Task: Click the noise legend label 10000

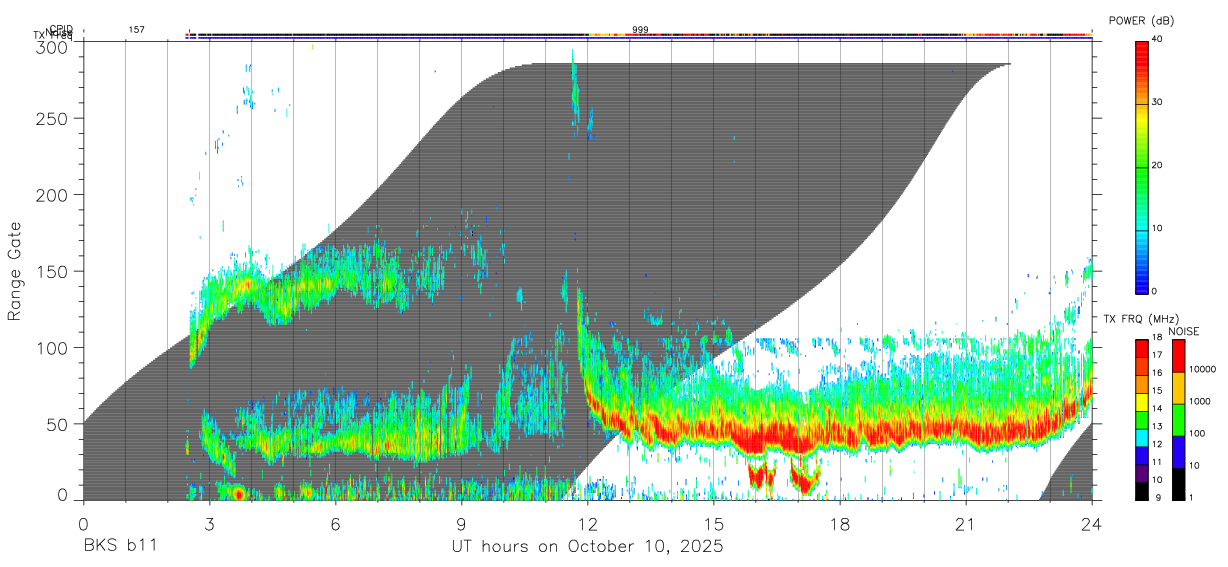Action: pyautogui.click(x=1202, y=370)
